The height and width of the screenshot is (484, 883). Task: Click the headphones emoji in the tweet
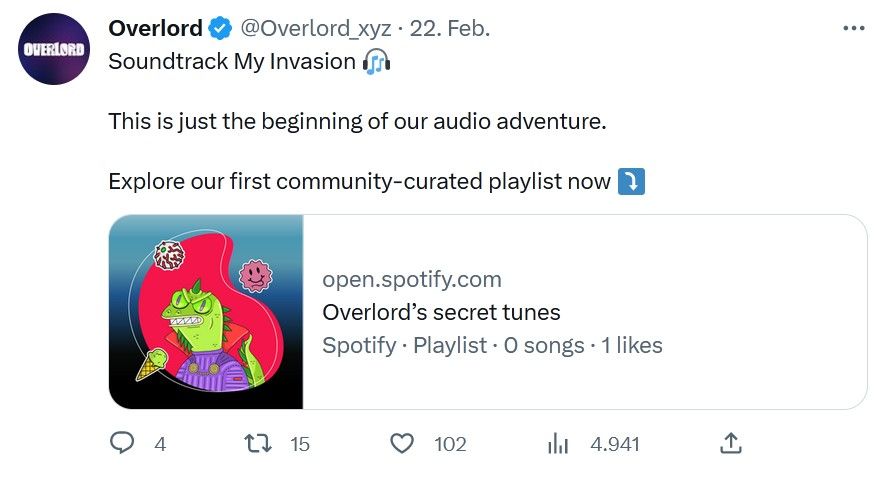pos(377,61)
